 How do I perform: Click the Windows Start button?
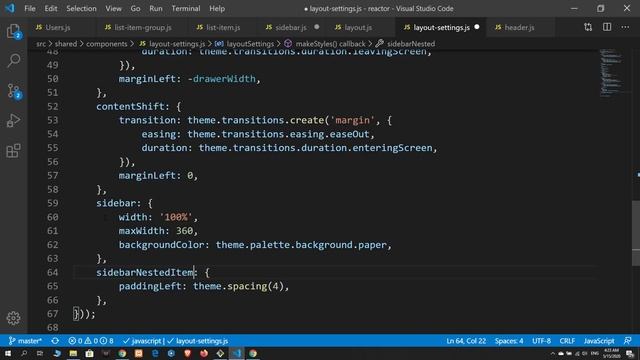point(8,353)
